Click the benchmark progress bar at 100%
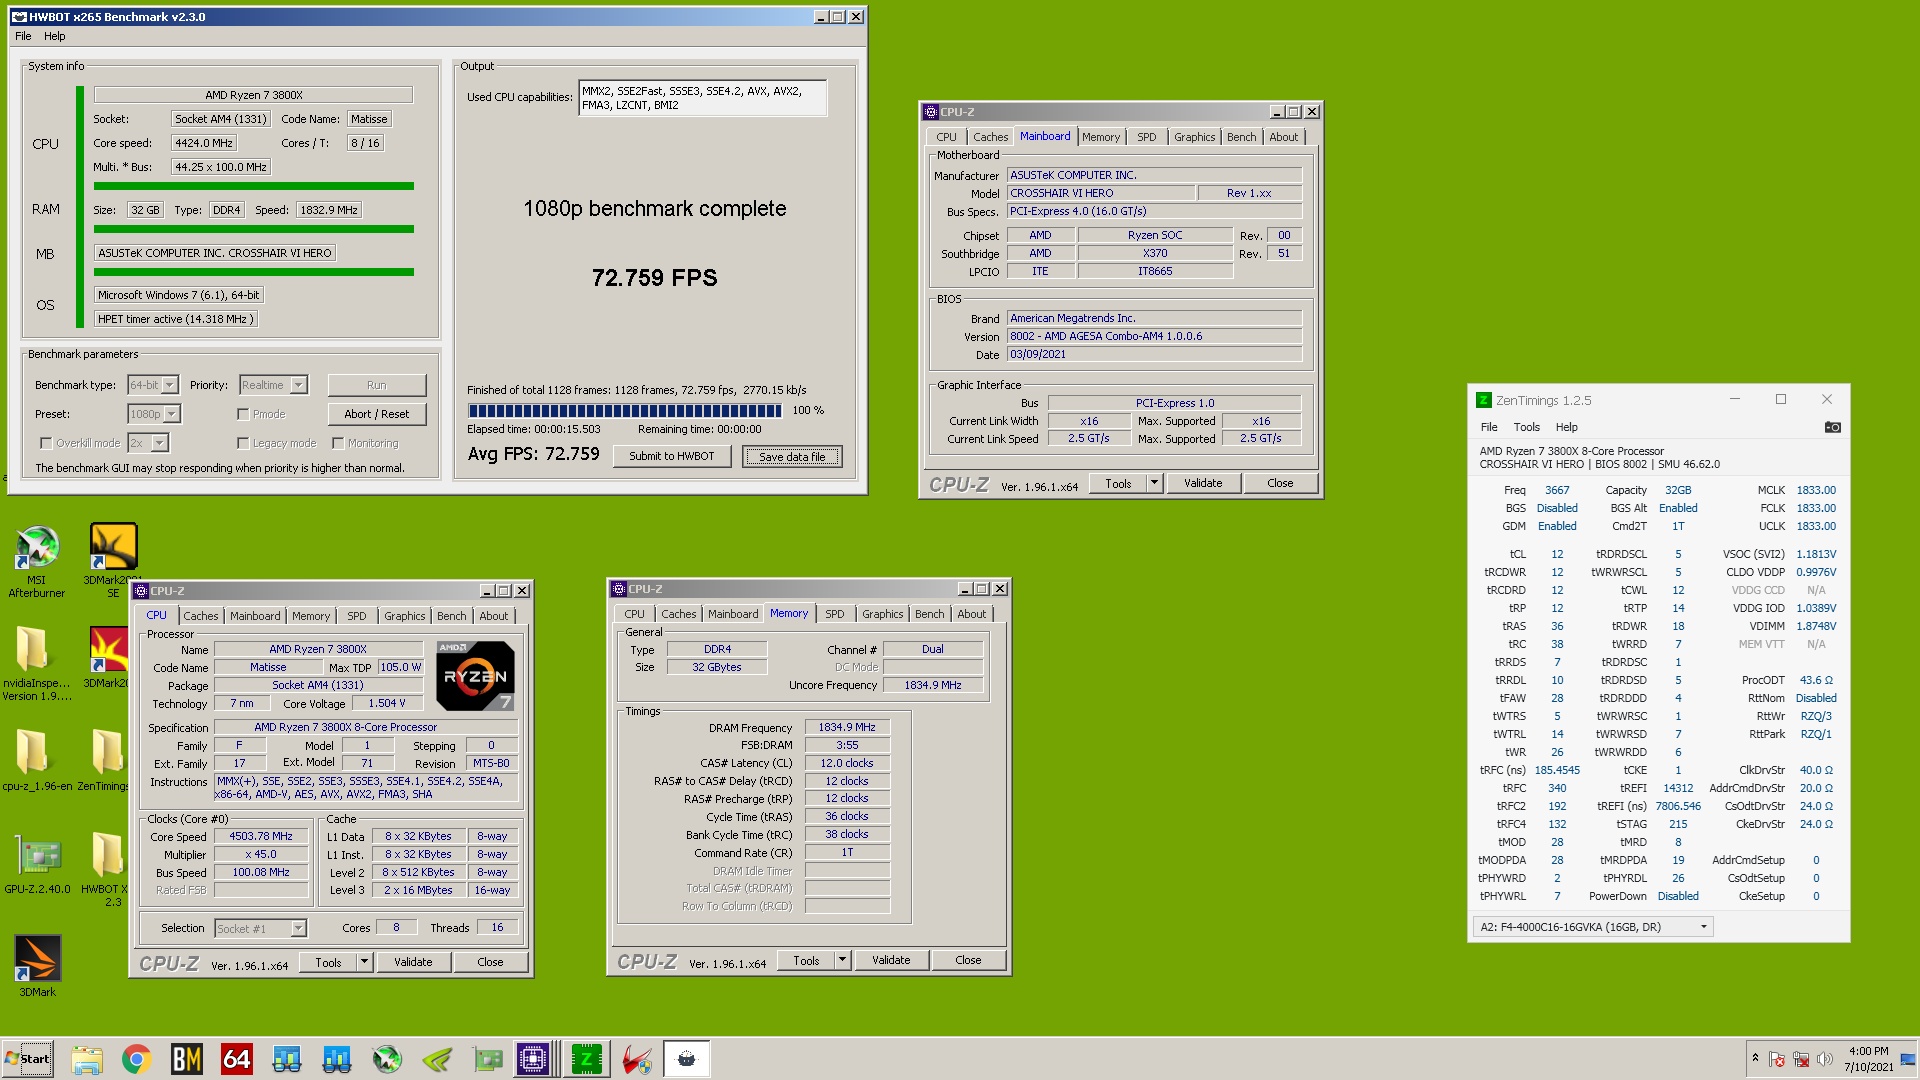1920x1080 pixels. point(625,411)
